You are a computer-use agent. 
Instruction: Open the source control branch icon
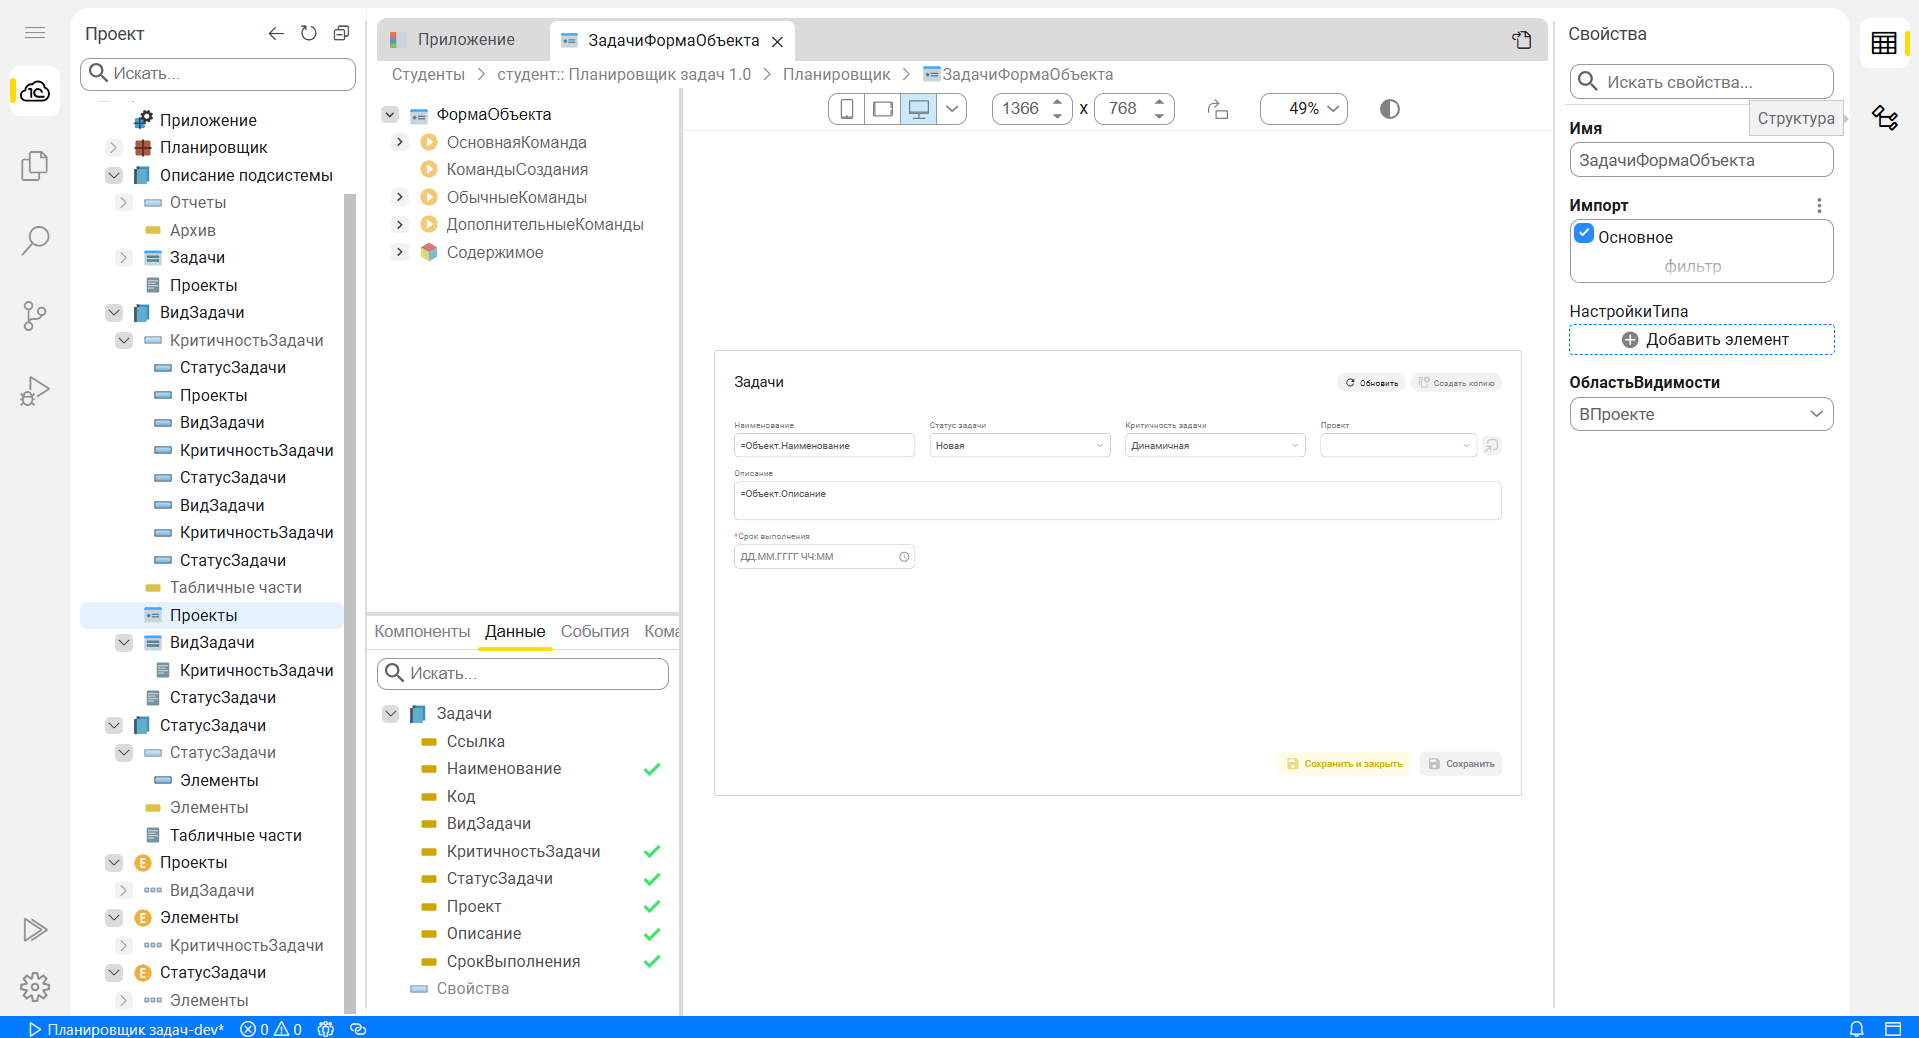tap(35, 316)
